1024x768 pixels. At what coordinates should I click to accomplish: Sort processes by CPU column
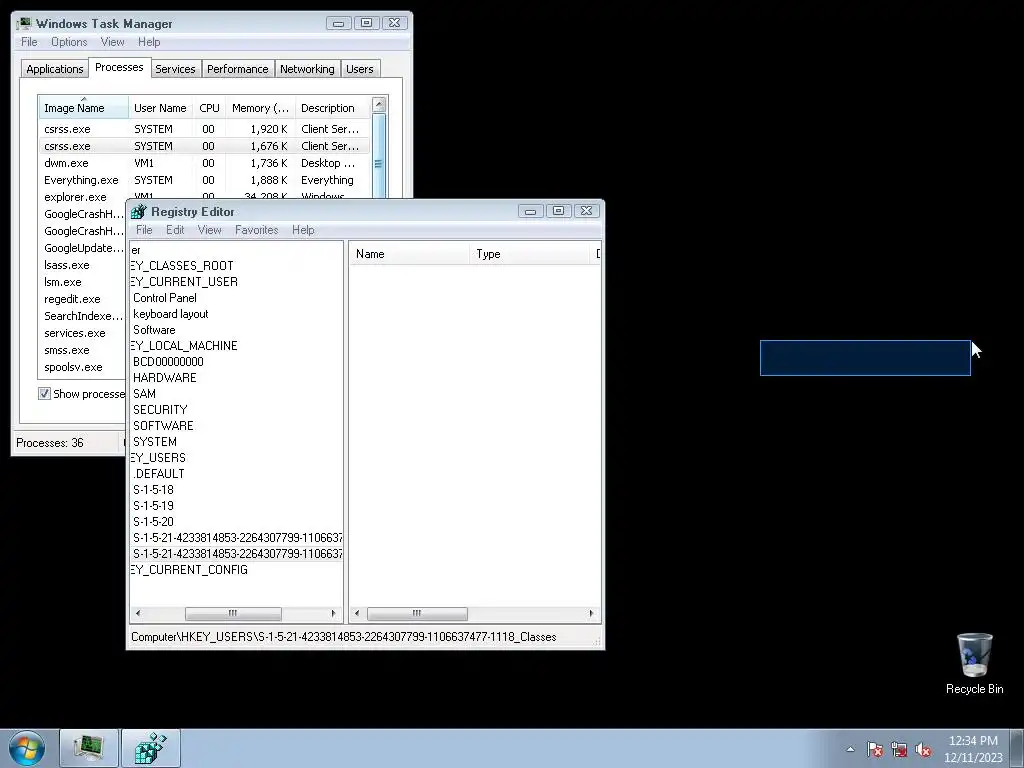(210, 108)
